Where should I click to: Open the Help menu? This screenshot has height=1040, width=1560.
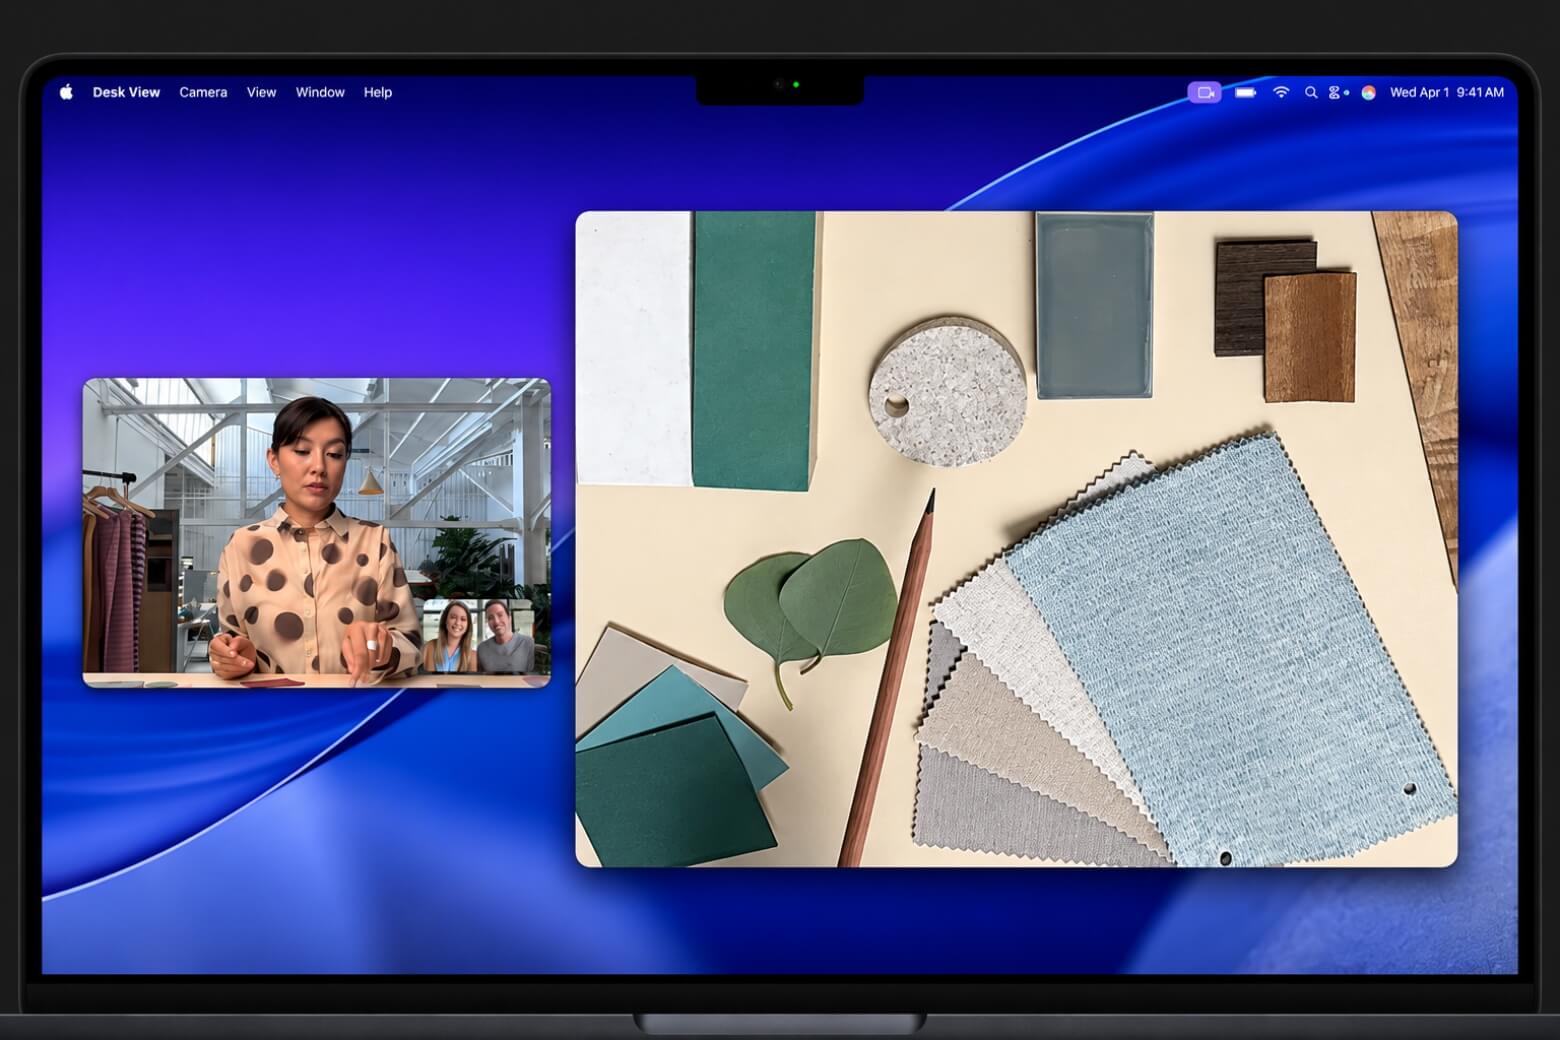click(x=378, y=92)
